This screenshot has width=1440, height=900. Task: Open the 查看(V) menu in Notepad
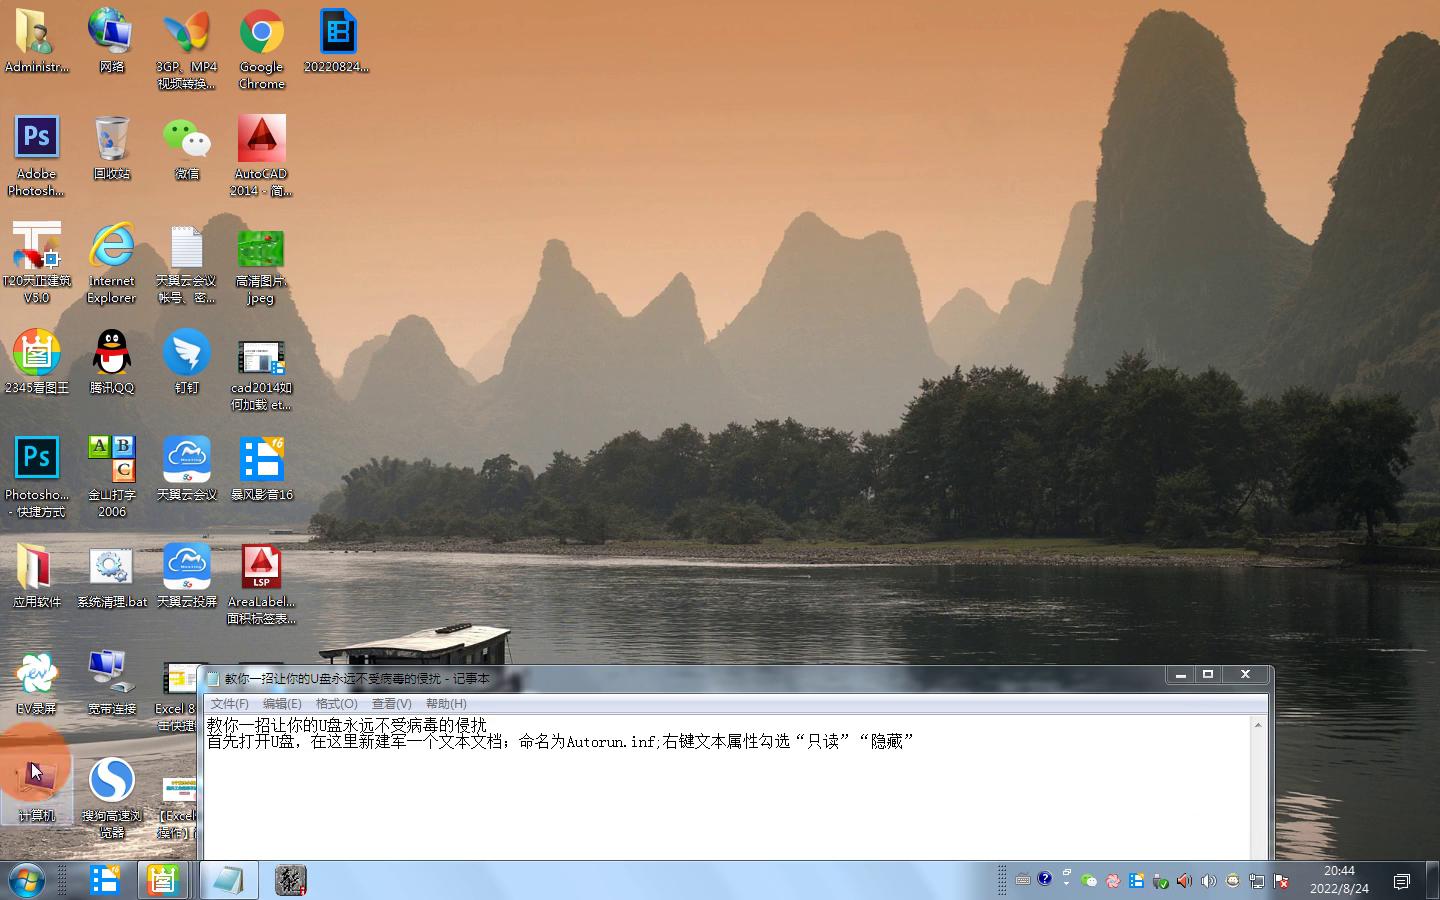click(x=391, y=704)
